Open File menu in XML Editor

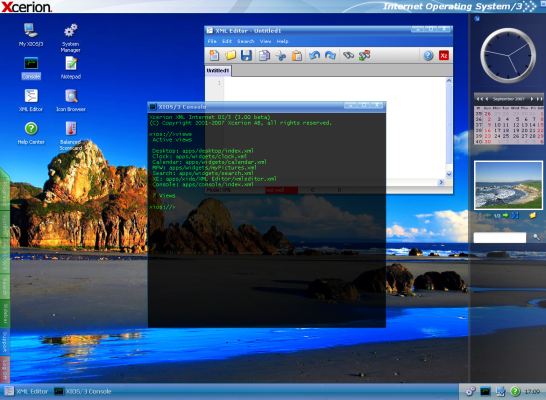point(212,41)
